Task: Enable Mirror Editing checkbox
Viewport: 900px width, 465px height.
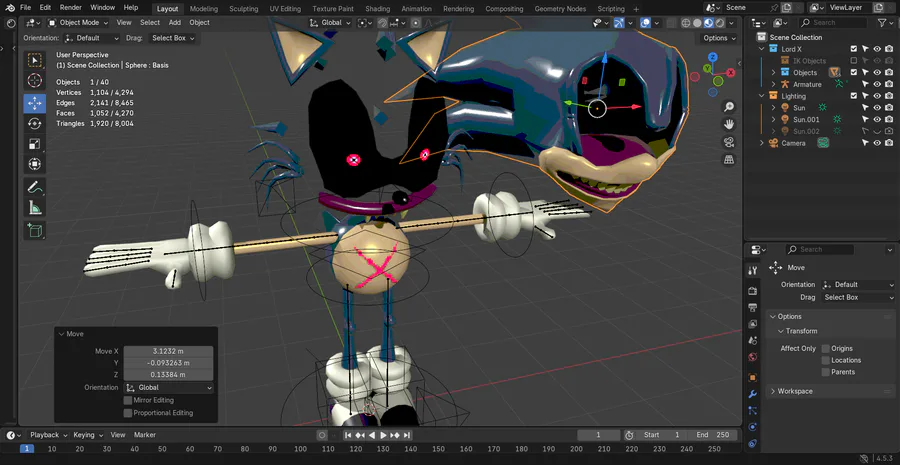Action: coord(127,400)
